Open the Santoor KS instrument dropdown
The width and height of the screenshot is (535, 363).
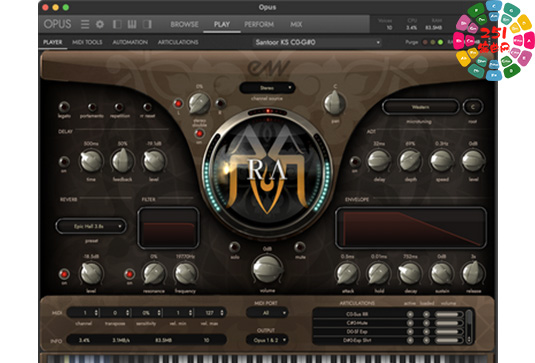(317, 42)
